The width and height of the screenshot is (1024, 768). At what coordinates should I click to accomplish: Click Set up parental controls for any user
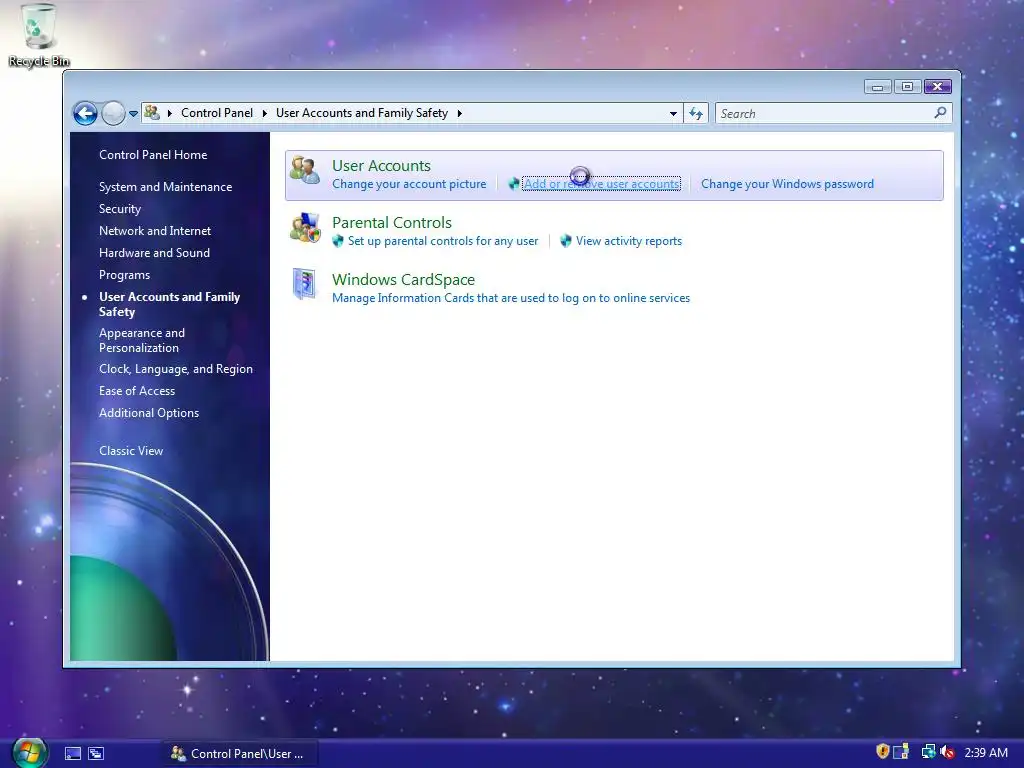[x=443, y=241]
